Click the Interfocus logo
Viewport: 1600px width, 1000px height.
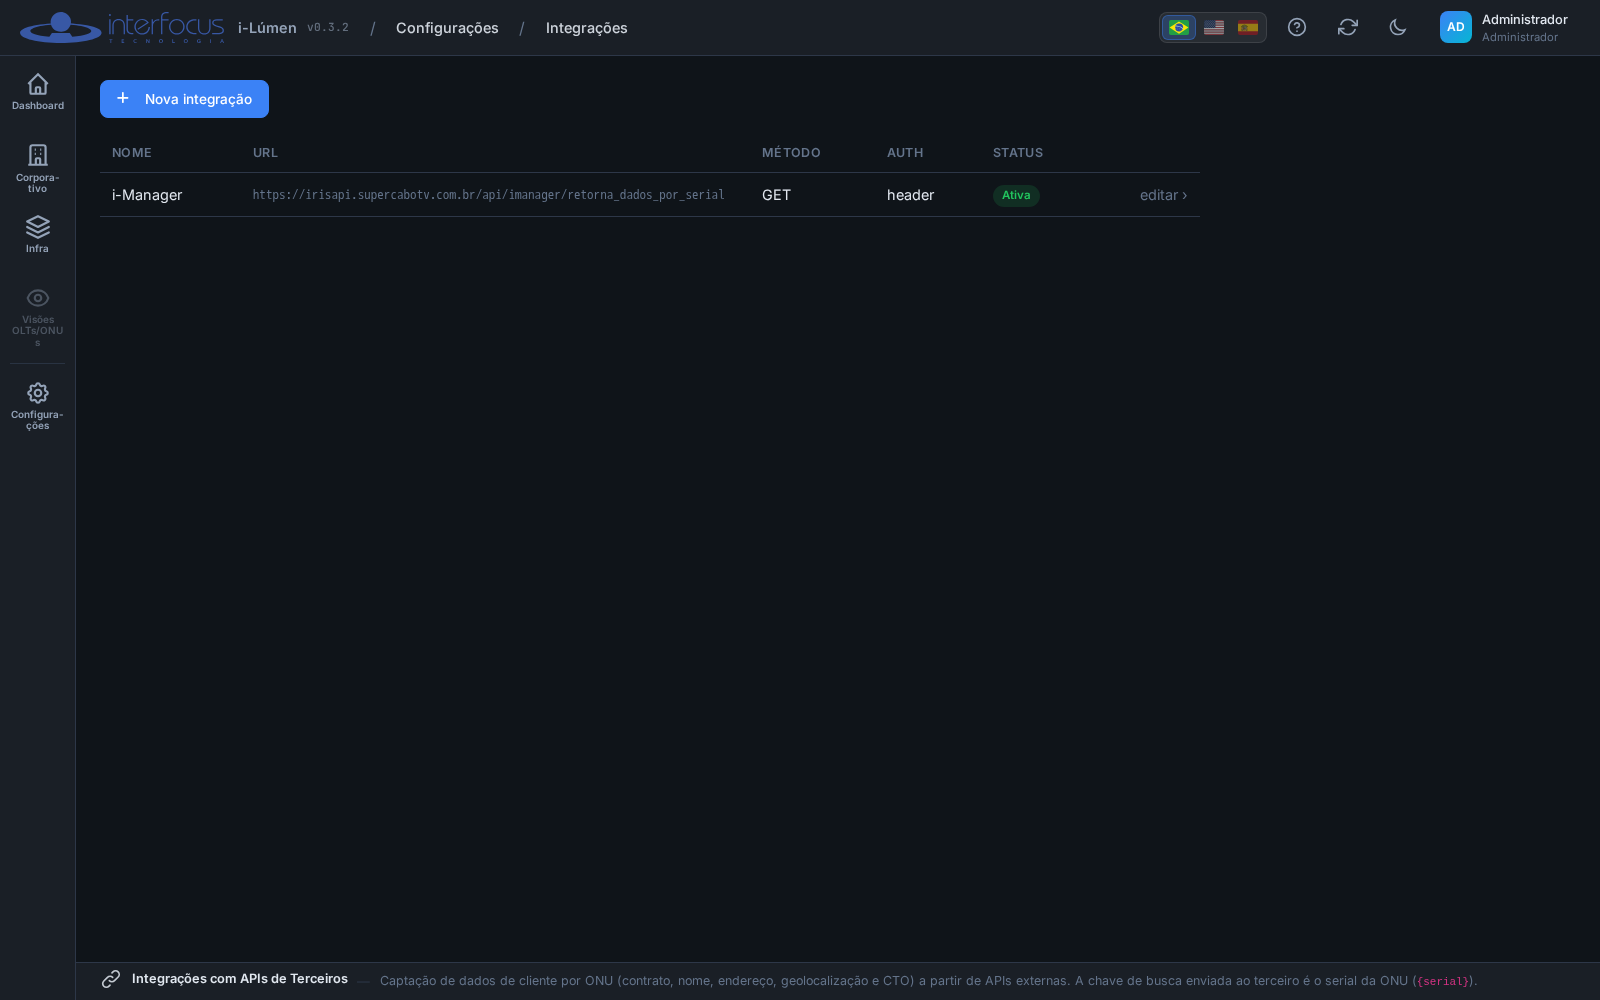pos(122,27)
